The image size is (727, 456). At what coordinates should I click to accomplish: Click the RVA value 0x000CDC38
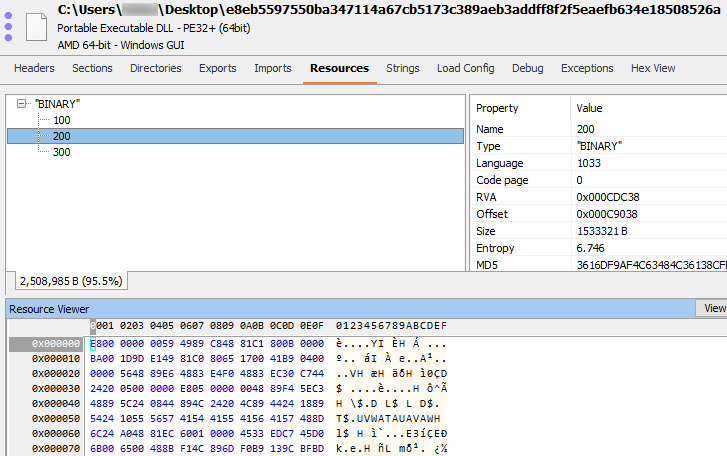607,197
